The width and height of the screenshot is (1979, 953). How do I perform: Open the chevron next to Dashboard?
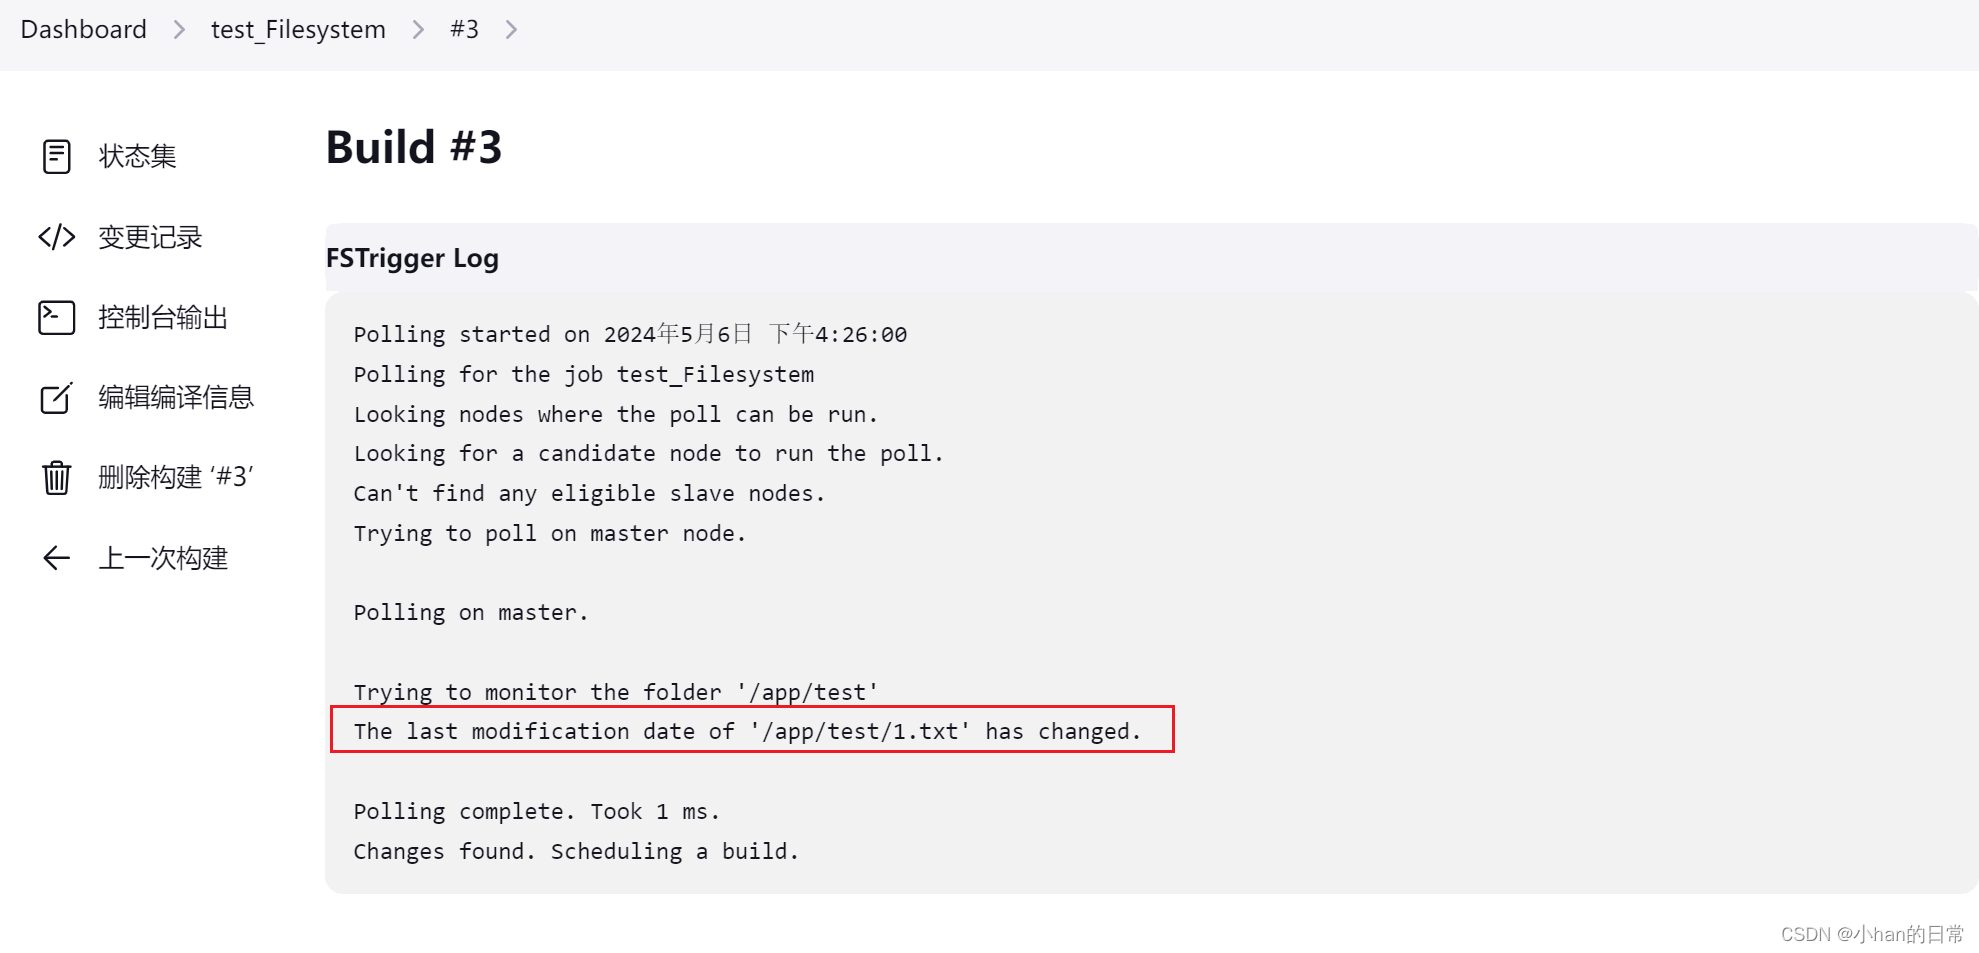click(178, 29)
